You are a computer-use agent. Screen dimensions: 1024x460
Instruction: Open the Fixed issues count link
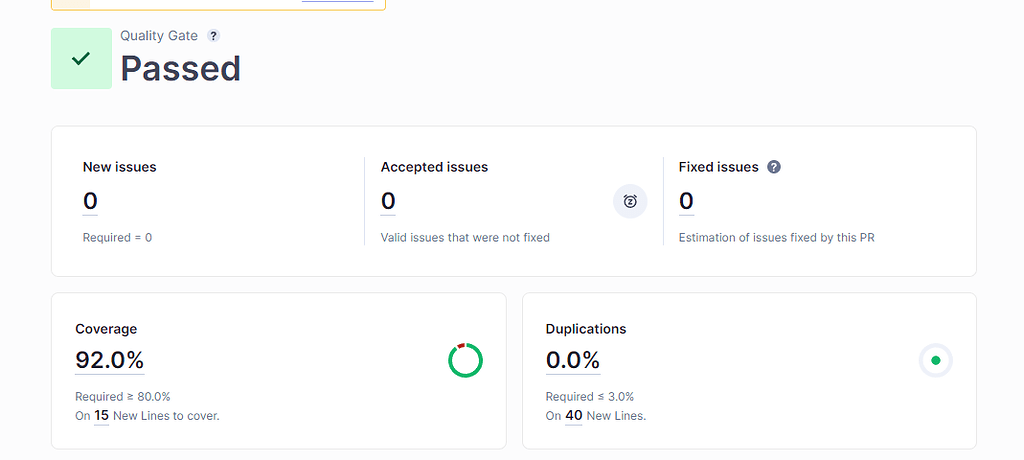pos(686,201)
